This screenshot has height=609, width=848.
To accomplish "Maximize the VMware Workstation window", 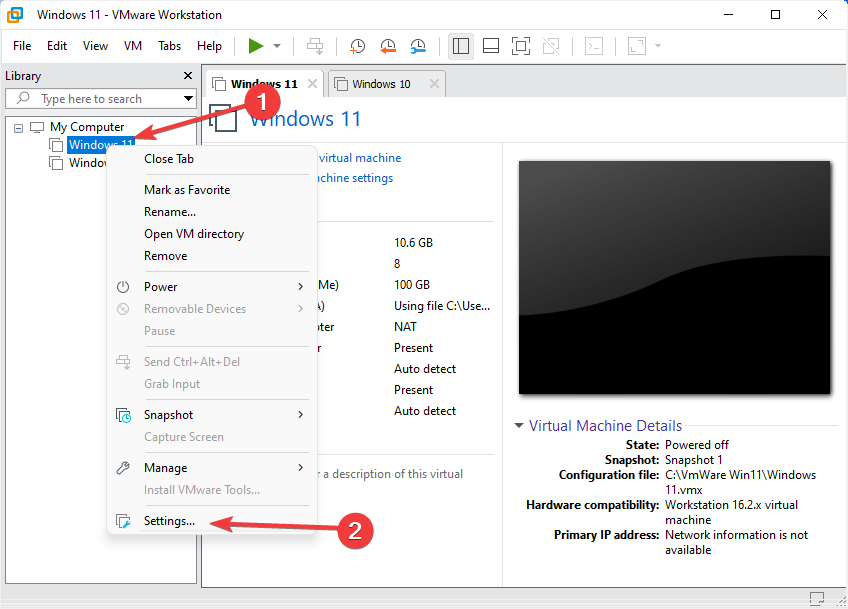I will [x=775, y=15].
